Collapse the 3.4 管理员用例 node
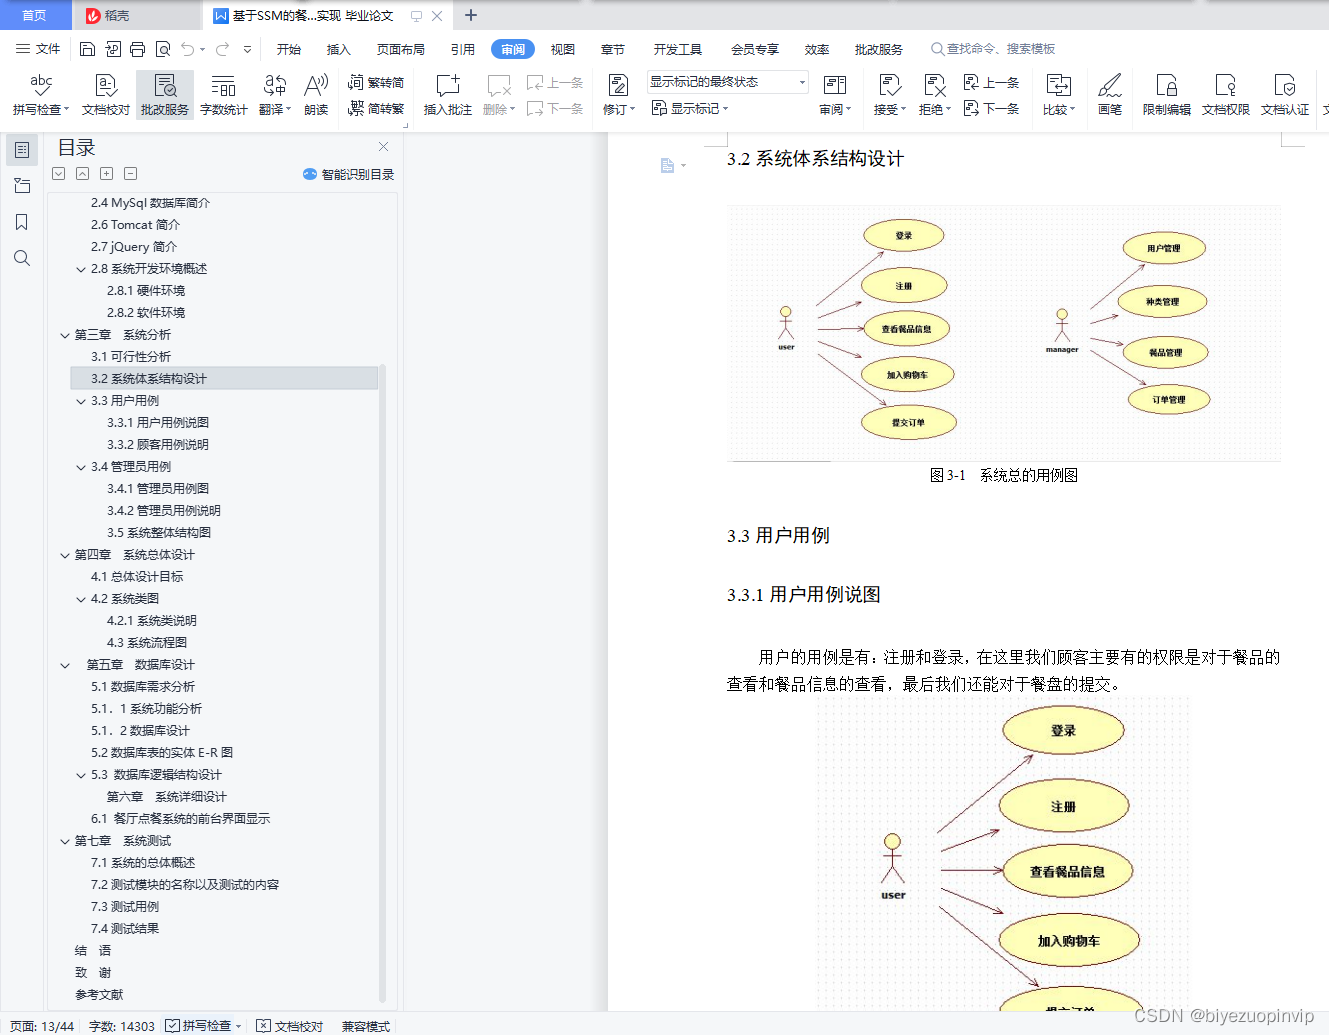Screen dimensions: 1329x1035 (x=81, y=467)
